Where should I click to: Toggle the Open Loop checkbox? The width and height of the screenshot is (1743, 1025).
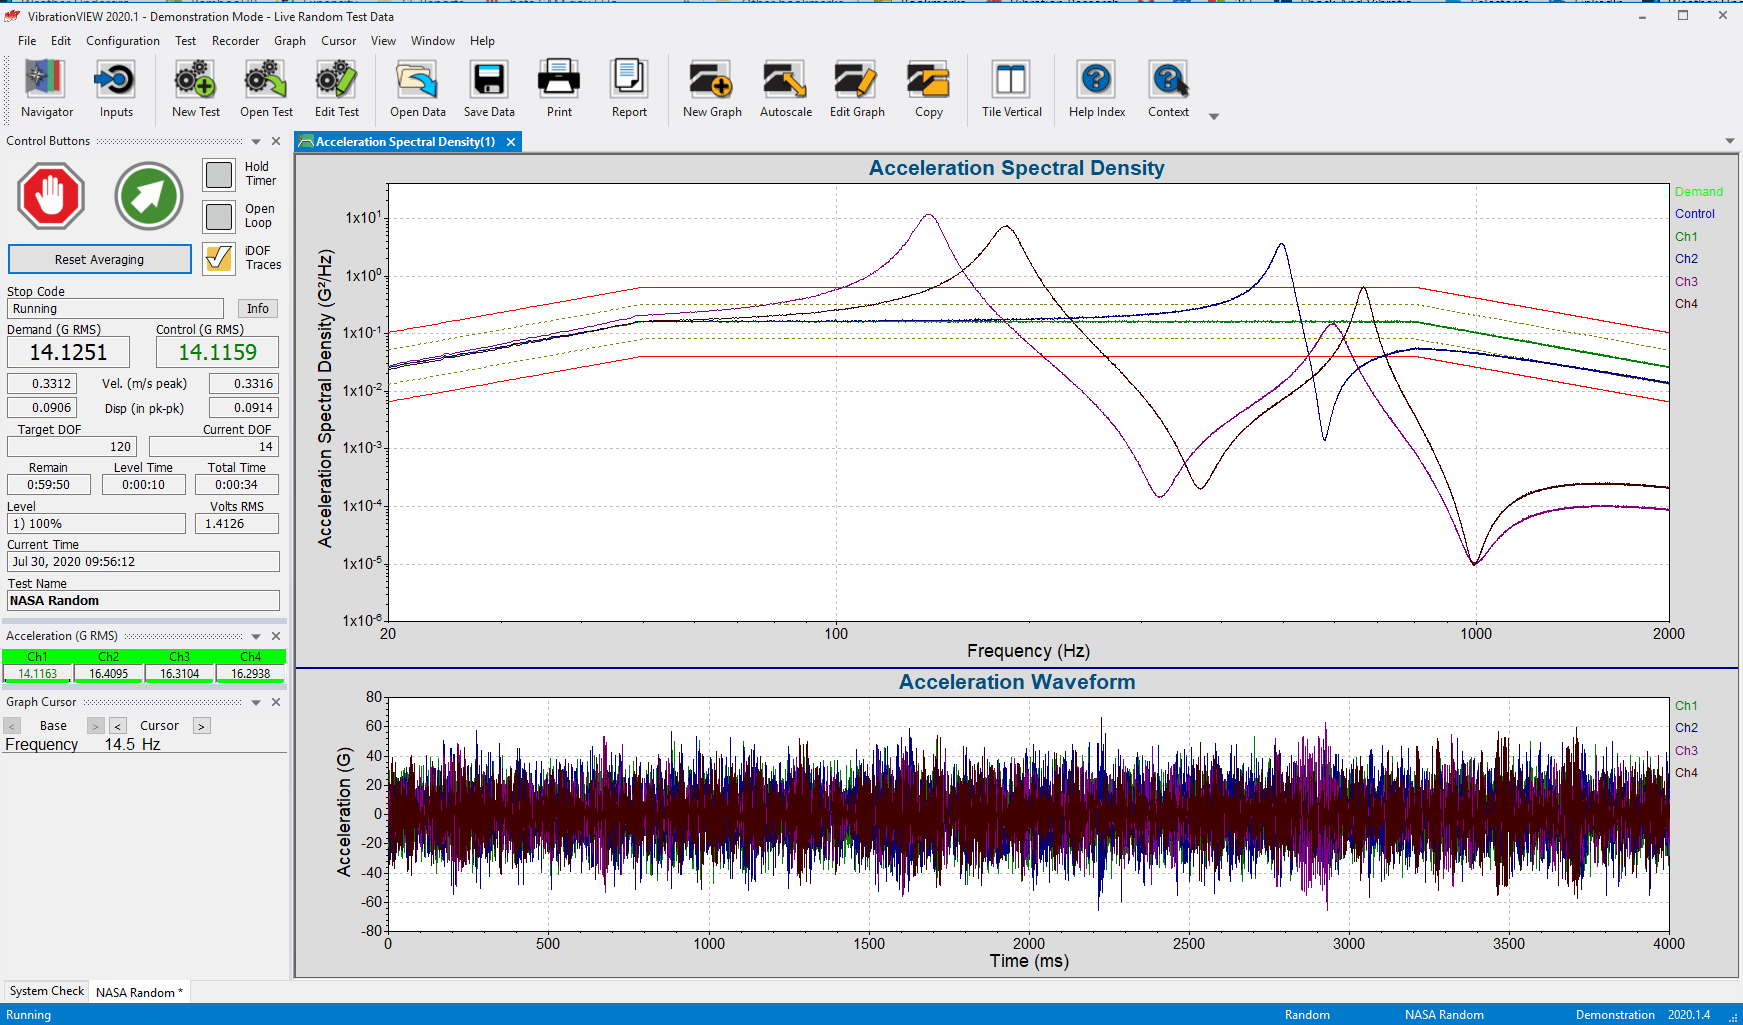[x=218, y=215]
